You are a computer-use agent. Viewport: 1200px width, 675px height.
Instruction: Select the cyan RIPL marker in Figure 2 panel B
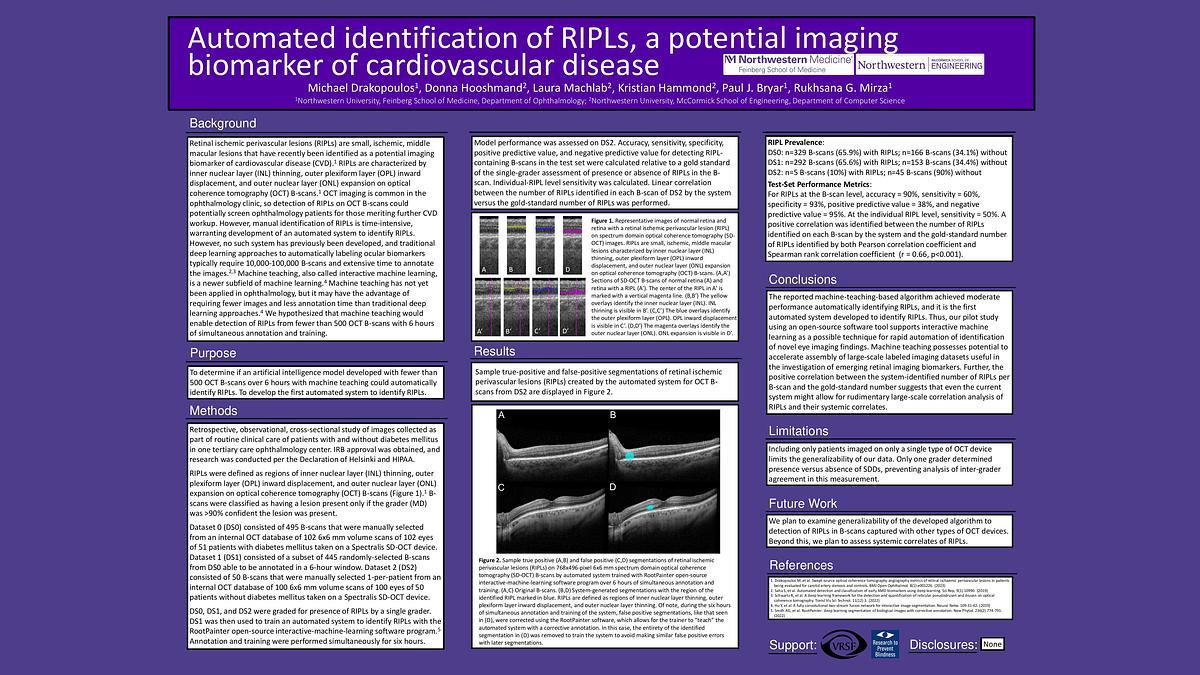click(629, 455)
